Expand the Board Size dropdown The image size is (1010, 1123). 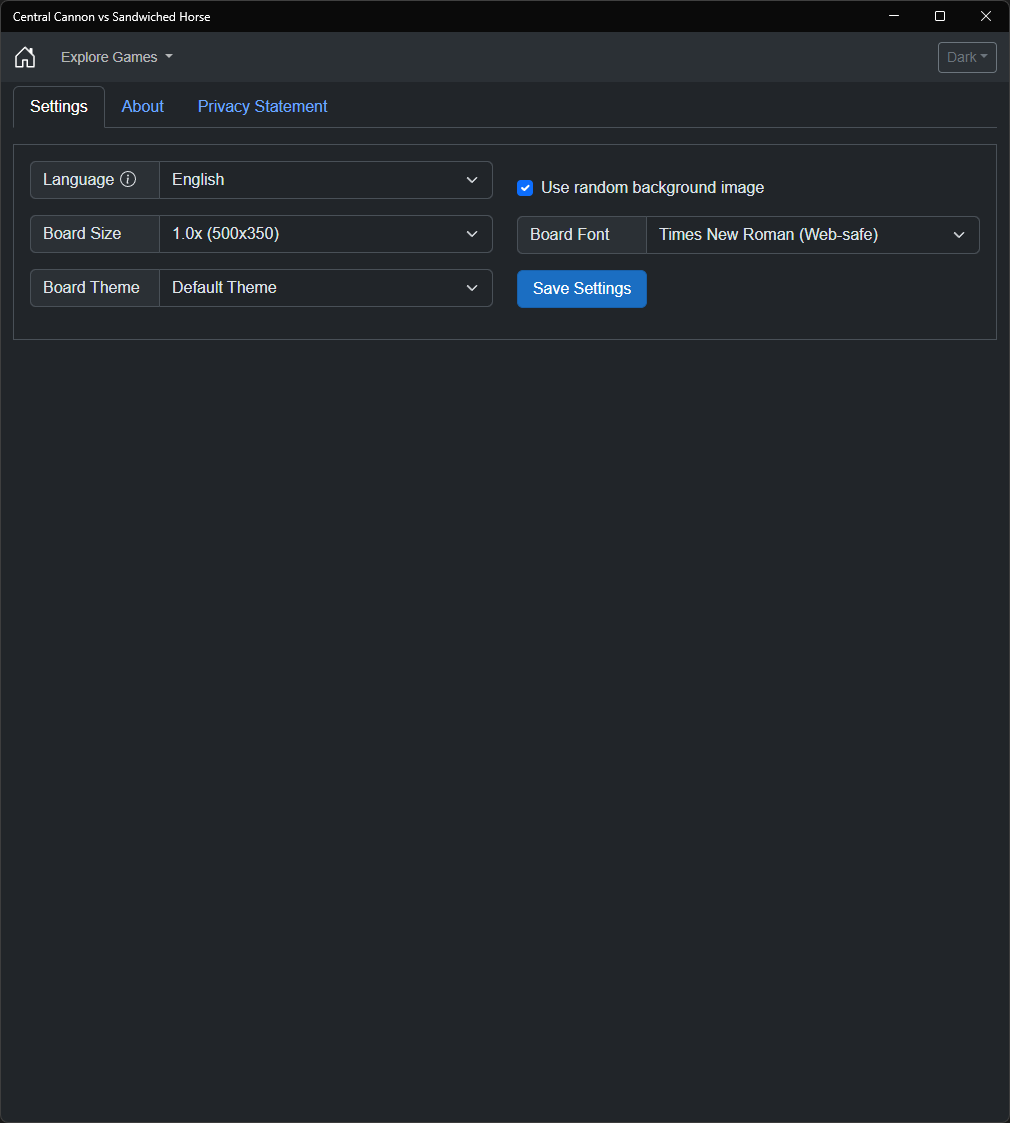click(x=326, y=234)
